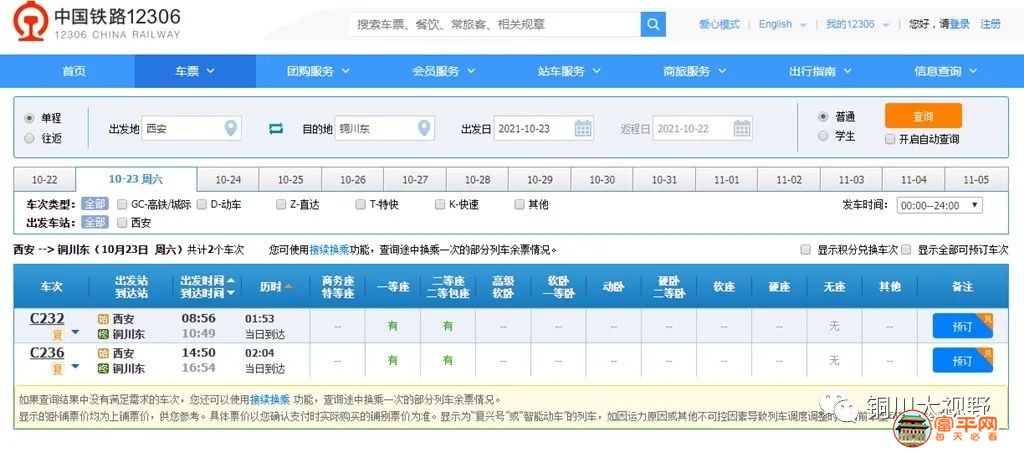Select 学生 student ticket radio button
Image resolution: width=1024 pixels, height=453 pixels.
823,136
